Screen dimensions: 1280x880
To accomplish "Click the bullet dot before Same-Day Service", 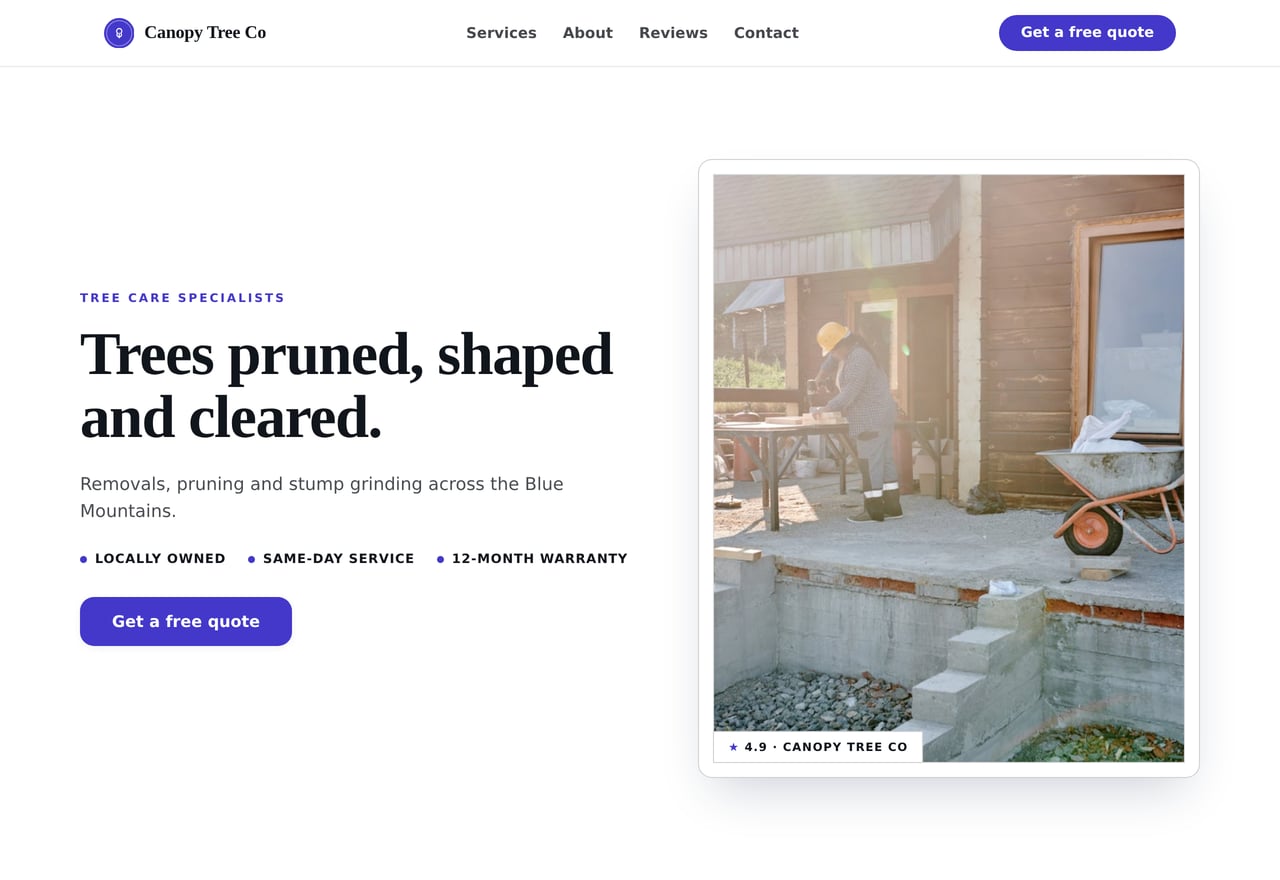I will tap(252, 560).
